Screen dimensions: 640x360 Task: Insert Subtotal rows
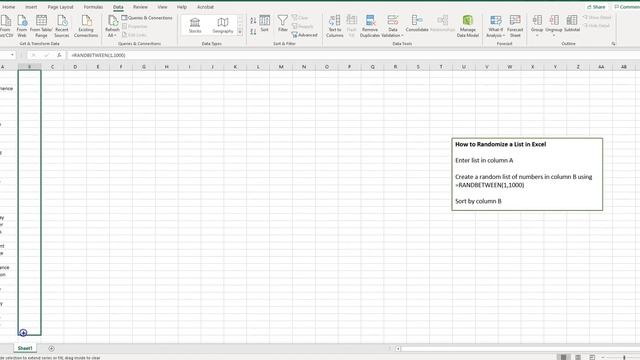pos(572,24)
